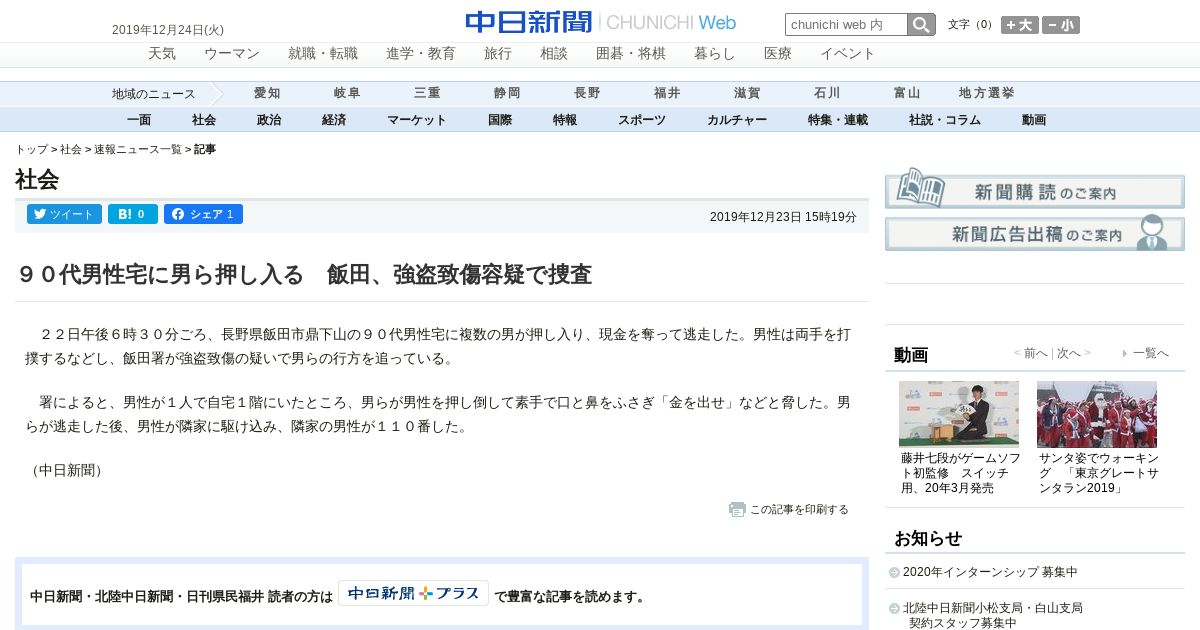1200x630 pixels.
Task: Increase text size with 大 button
Action: click(x=1020, y=25)
